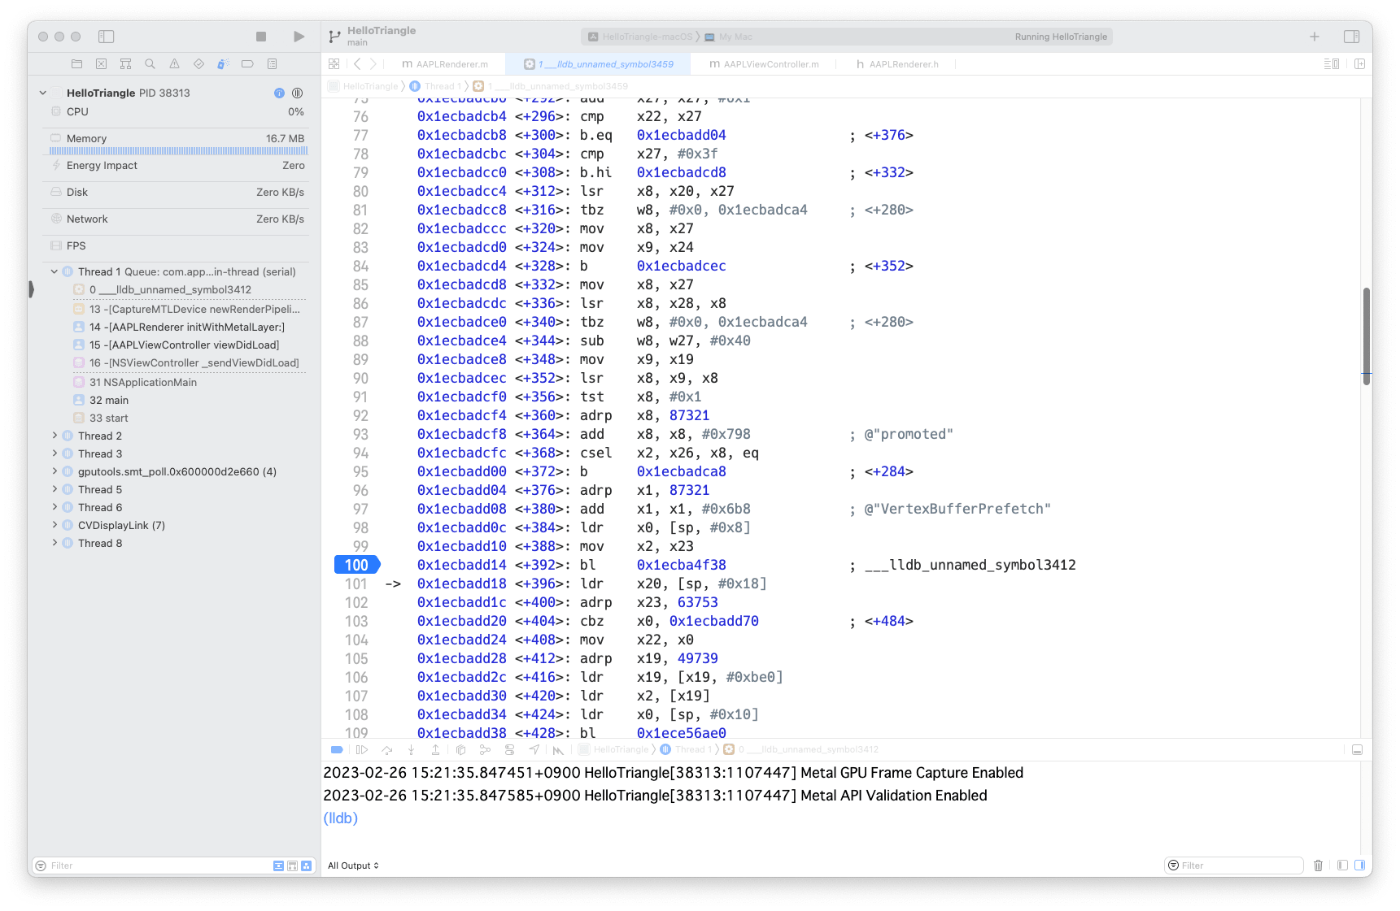Screen dimensions: 1400x911
Task: Collapse Thread 1 disclosure triangle
Action: 54,272
